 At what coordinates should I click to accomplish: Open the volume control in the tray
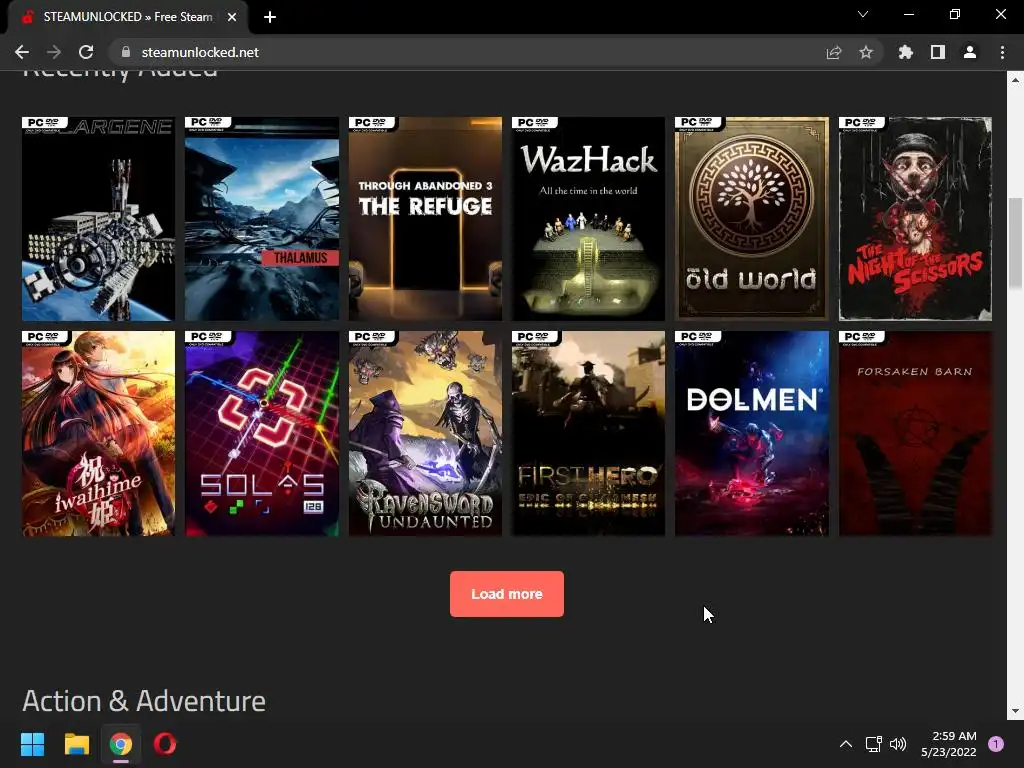(899, 744)
